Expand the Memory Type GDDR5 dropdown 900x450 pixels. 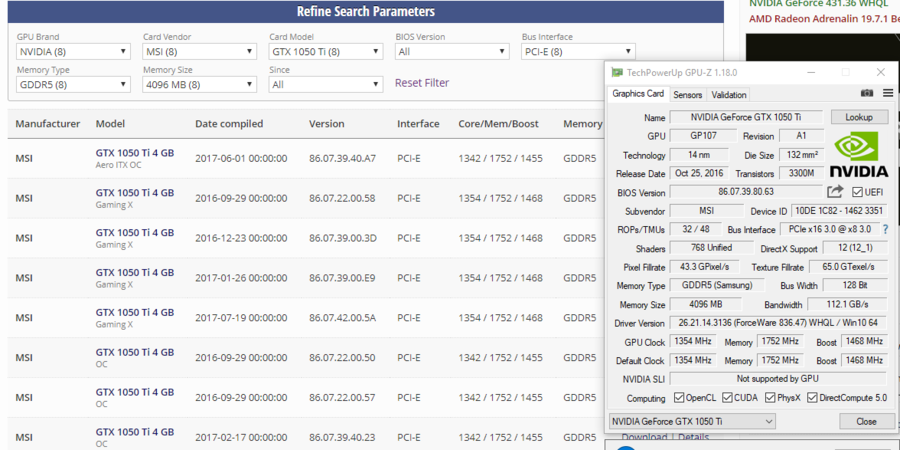click(x=73, y=85)
